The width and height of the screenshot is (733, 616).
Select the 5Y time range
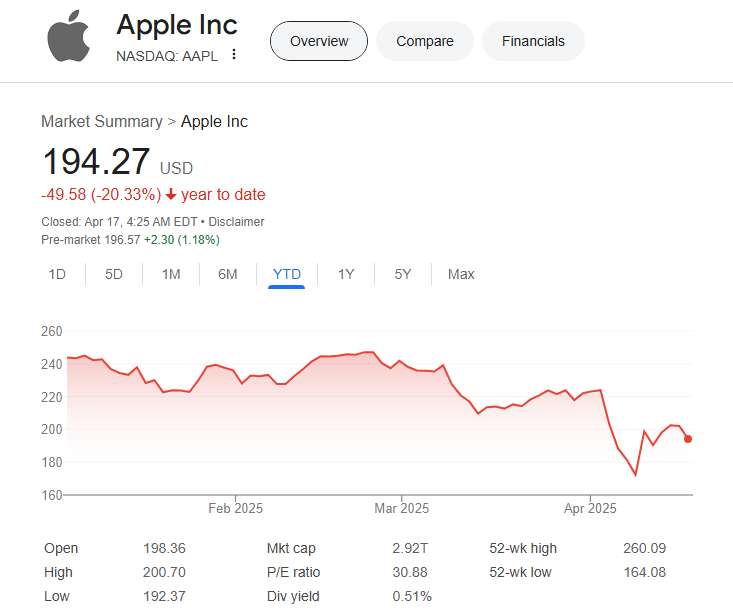coord(402,274)
